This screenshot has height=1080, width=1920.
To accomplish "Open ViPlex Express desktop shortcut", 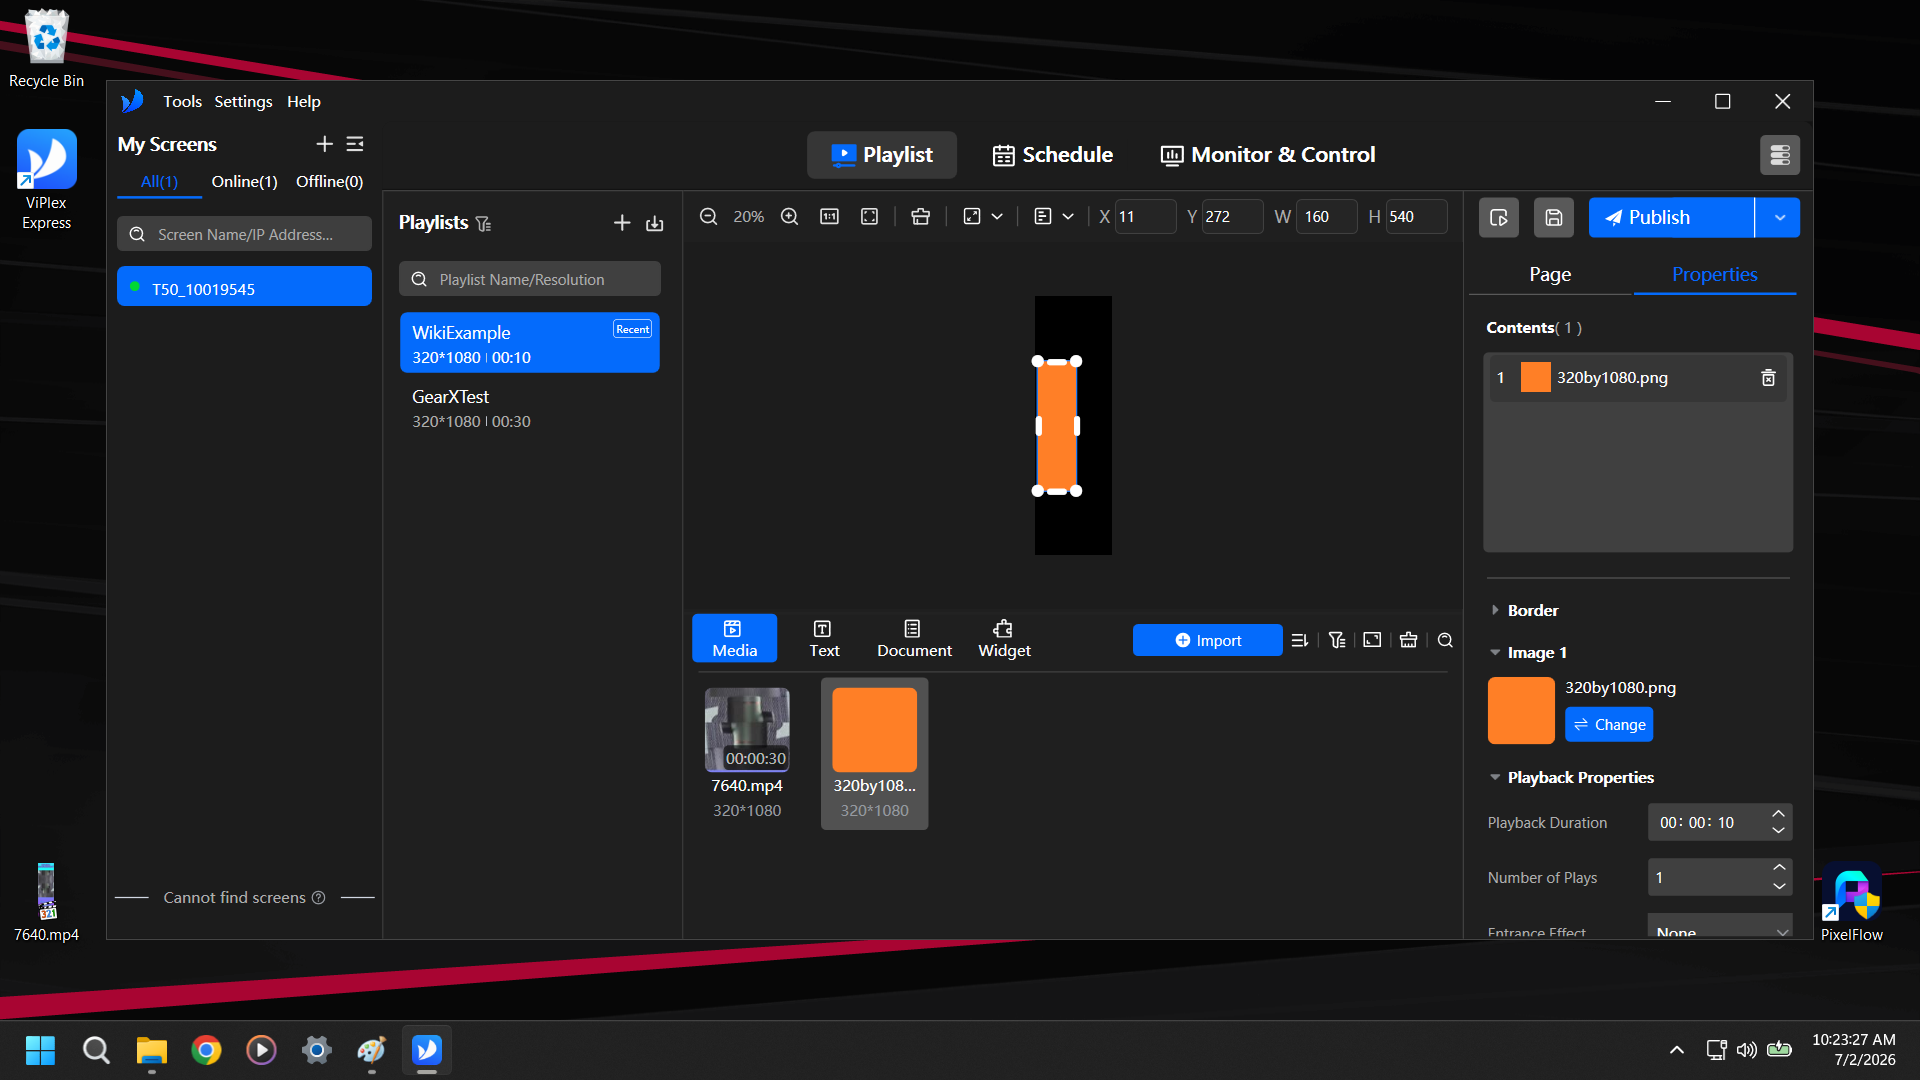I will click(46, 180).
